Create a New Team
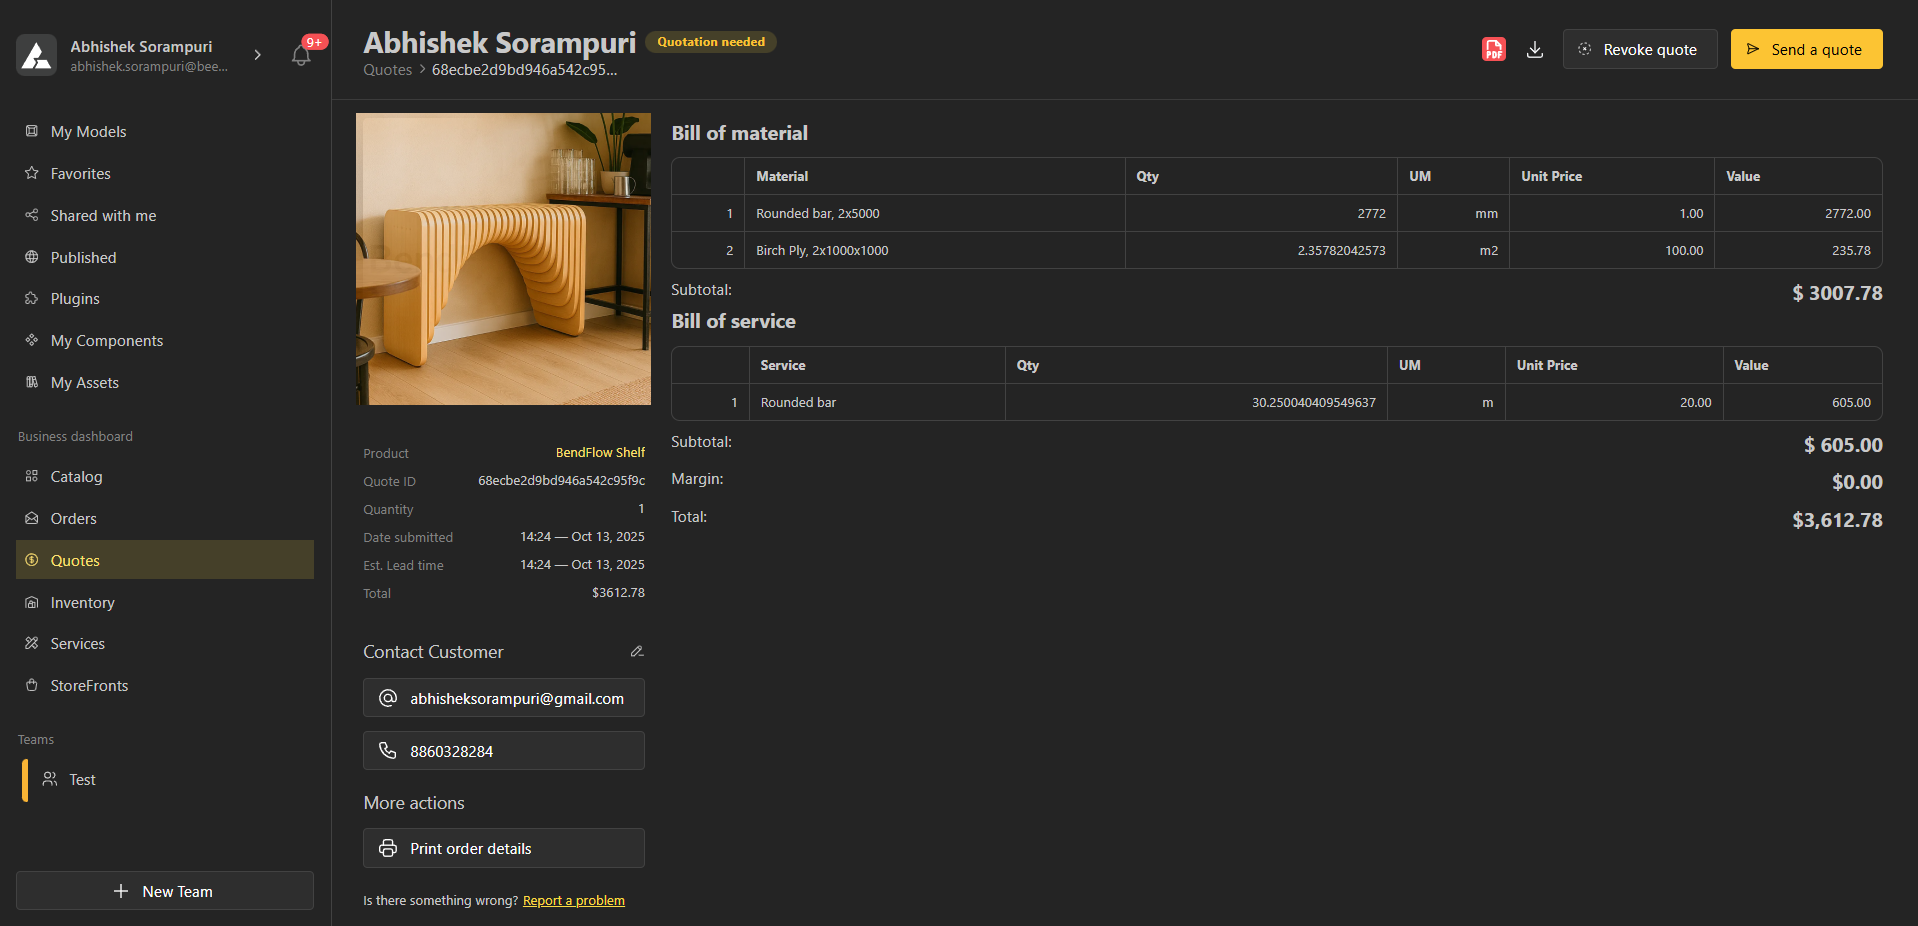Screen dimensions: 1918x926 pyautogui.click(x=165, y=891)
